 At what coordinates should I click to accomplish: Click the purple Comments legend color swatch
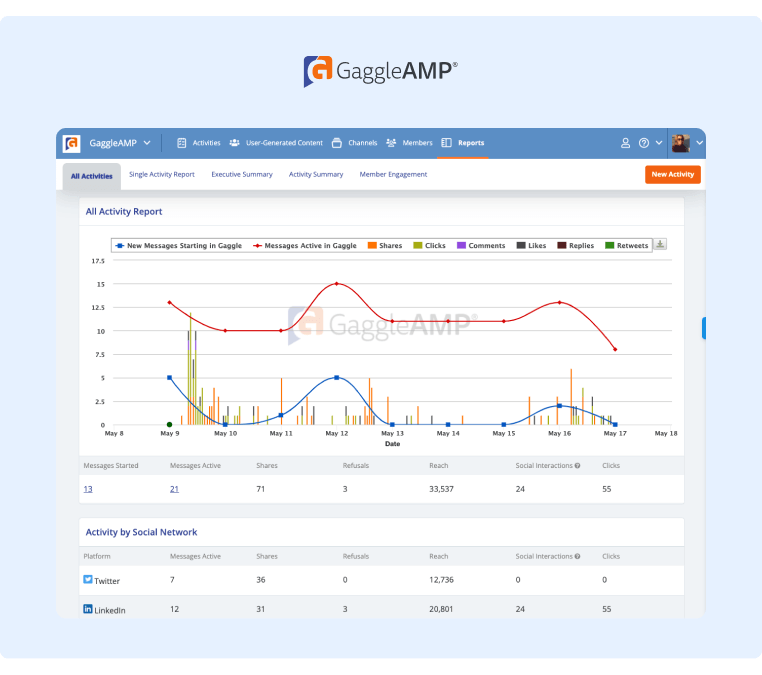click(x=462, y=245)
